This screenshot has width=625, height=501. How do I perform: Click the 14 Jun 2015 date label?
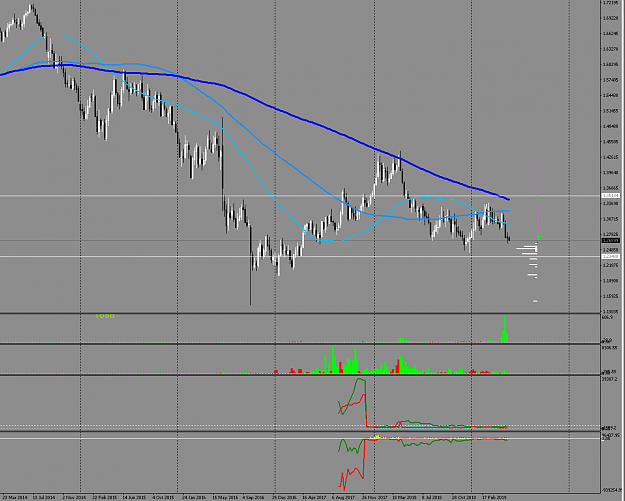pos(134,498)
